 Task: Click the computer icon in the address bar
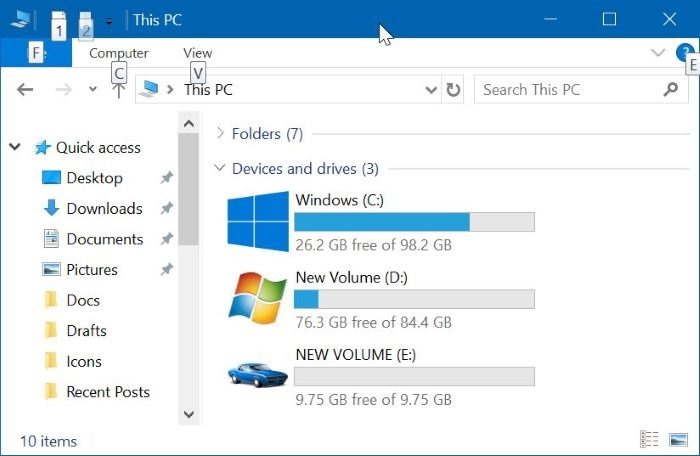point(149,89)
